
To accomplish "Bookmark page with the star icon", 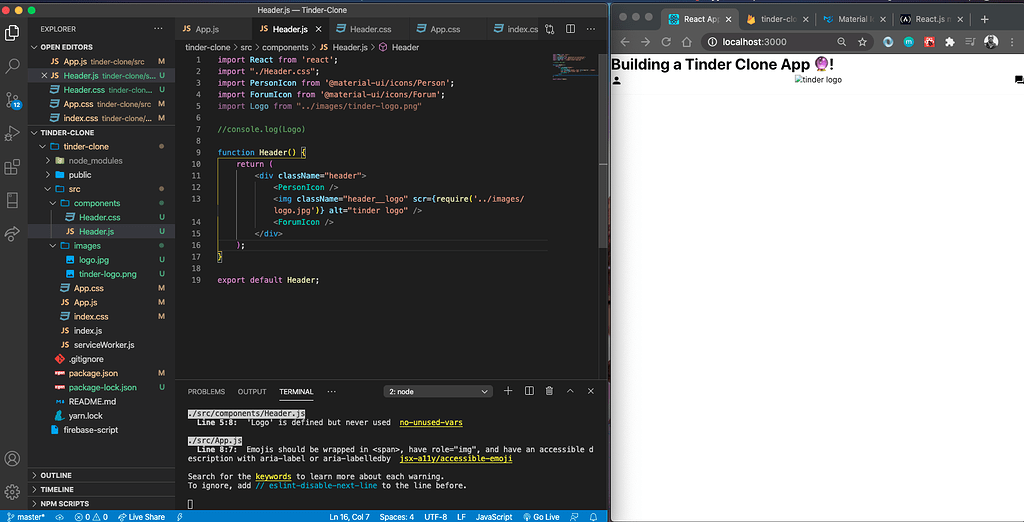I will coord(863,42).
